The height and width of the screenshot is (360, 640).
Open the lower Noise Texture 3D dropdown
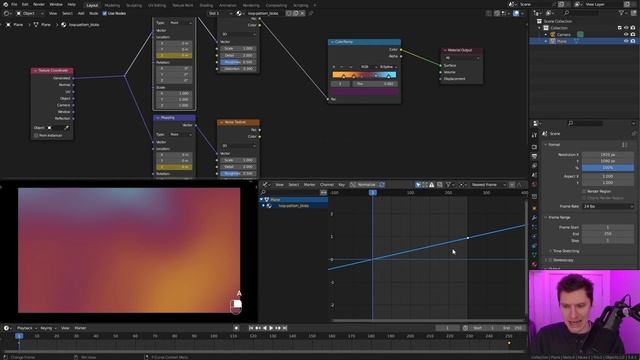pos(238,146)
